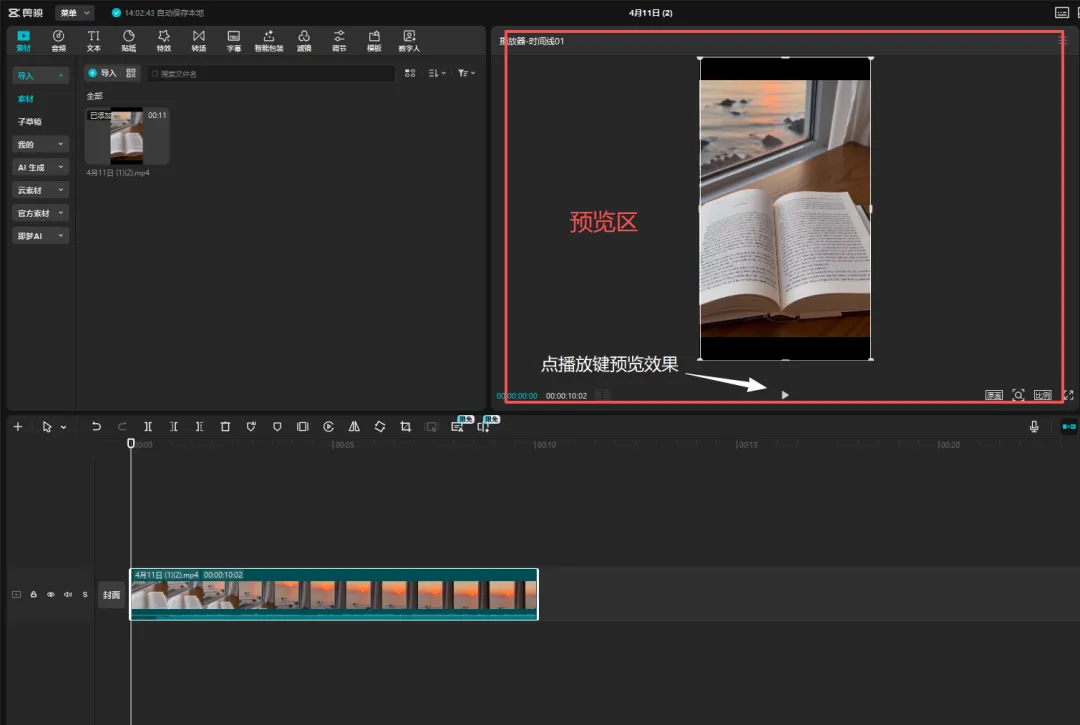Play the preview video
The height and width of the screenshot is (725, 1080).
click(x=785, y=395)
